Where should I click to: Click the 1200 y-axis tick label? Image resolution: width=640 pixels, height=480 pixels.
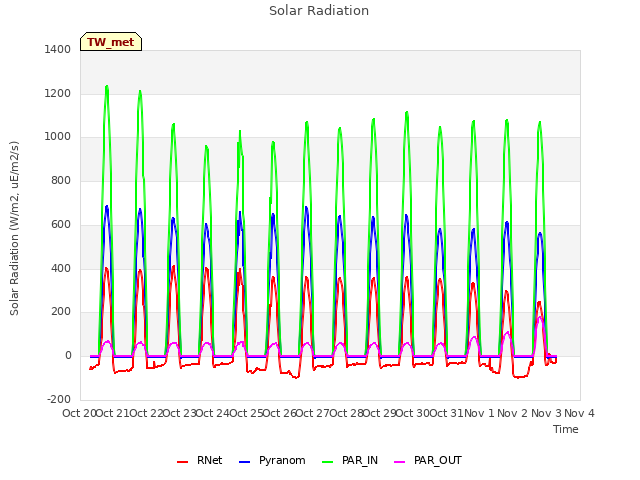tap(58, 93)
